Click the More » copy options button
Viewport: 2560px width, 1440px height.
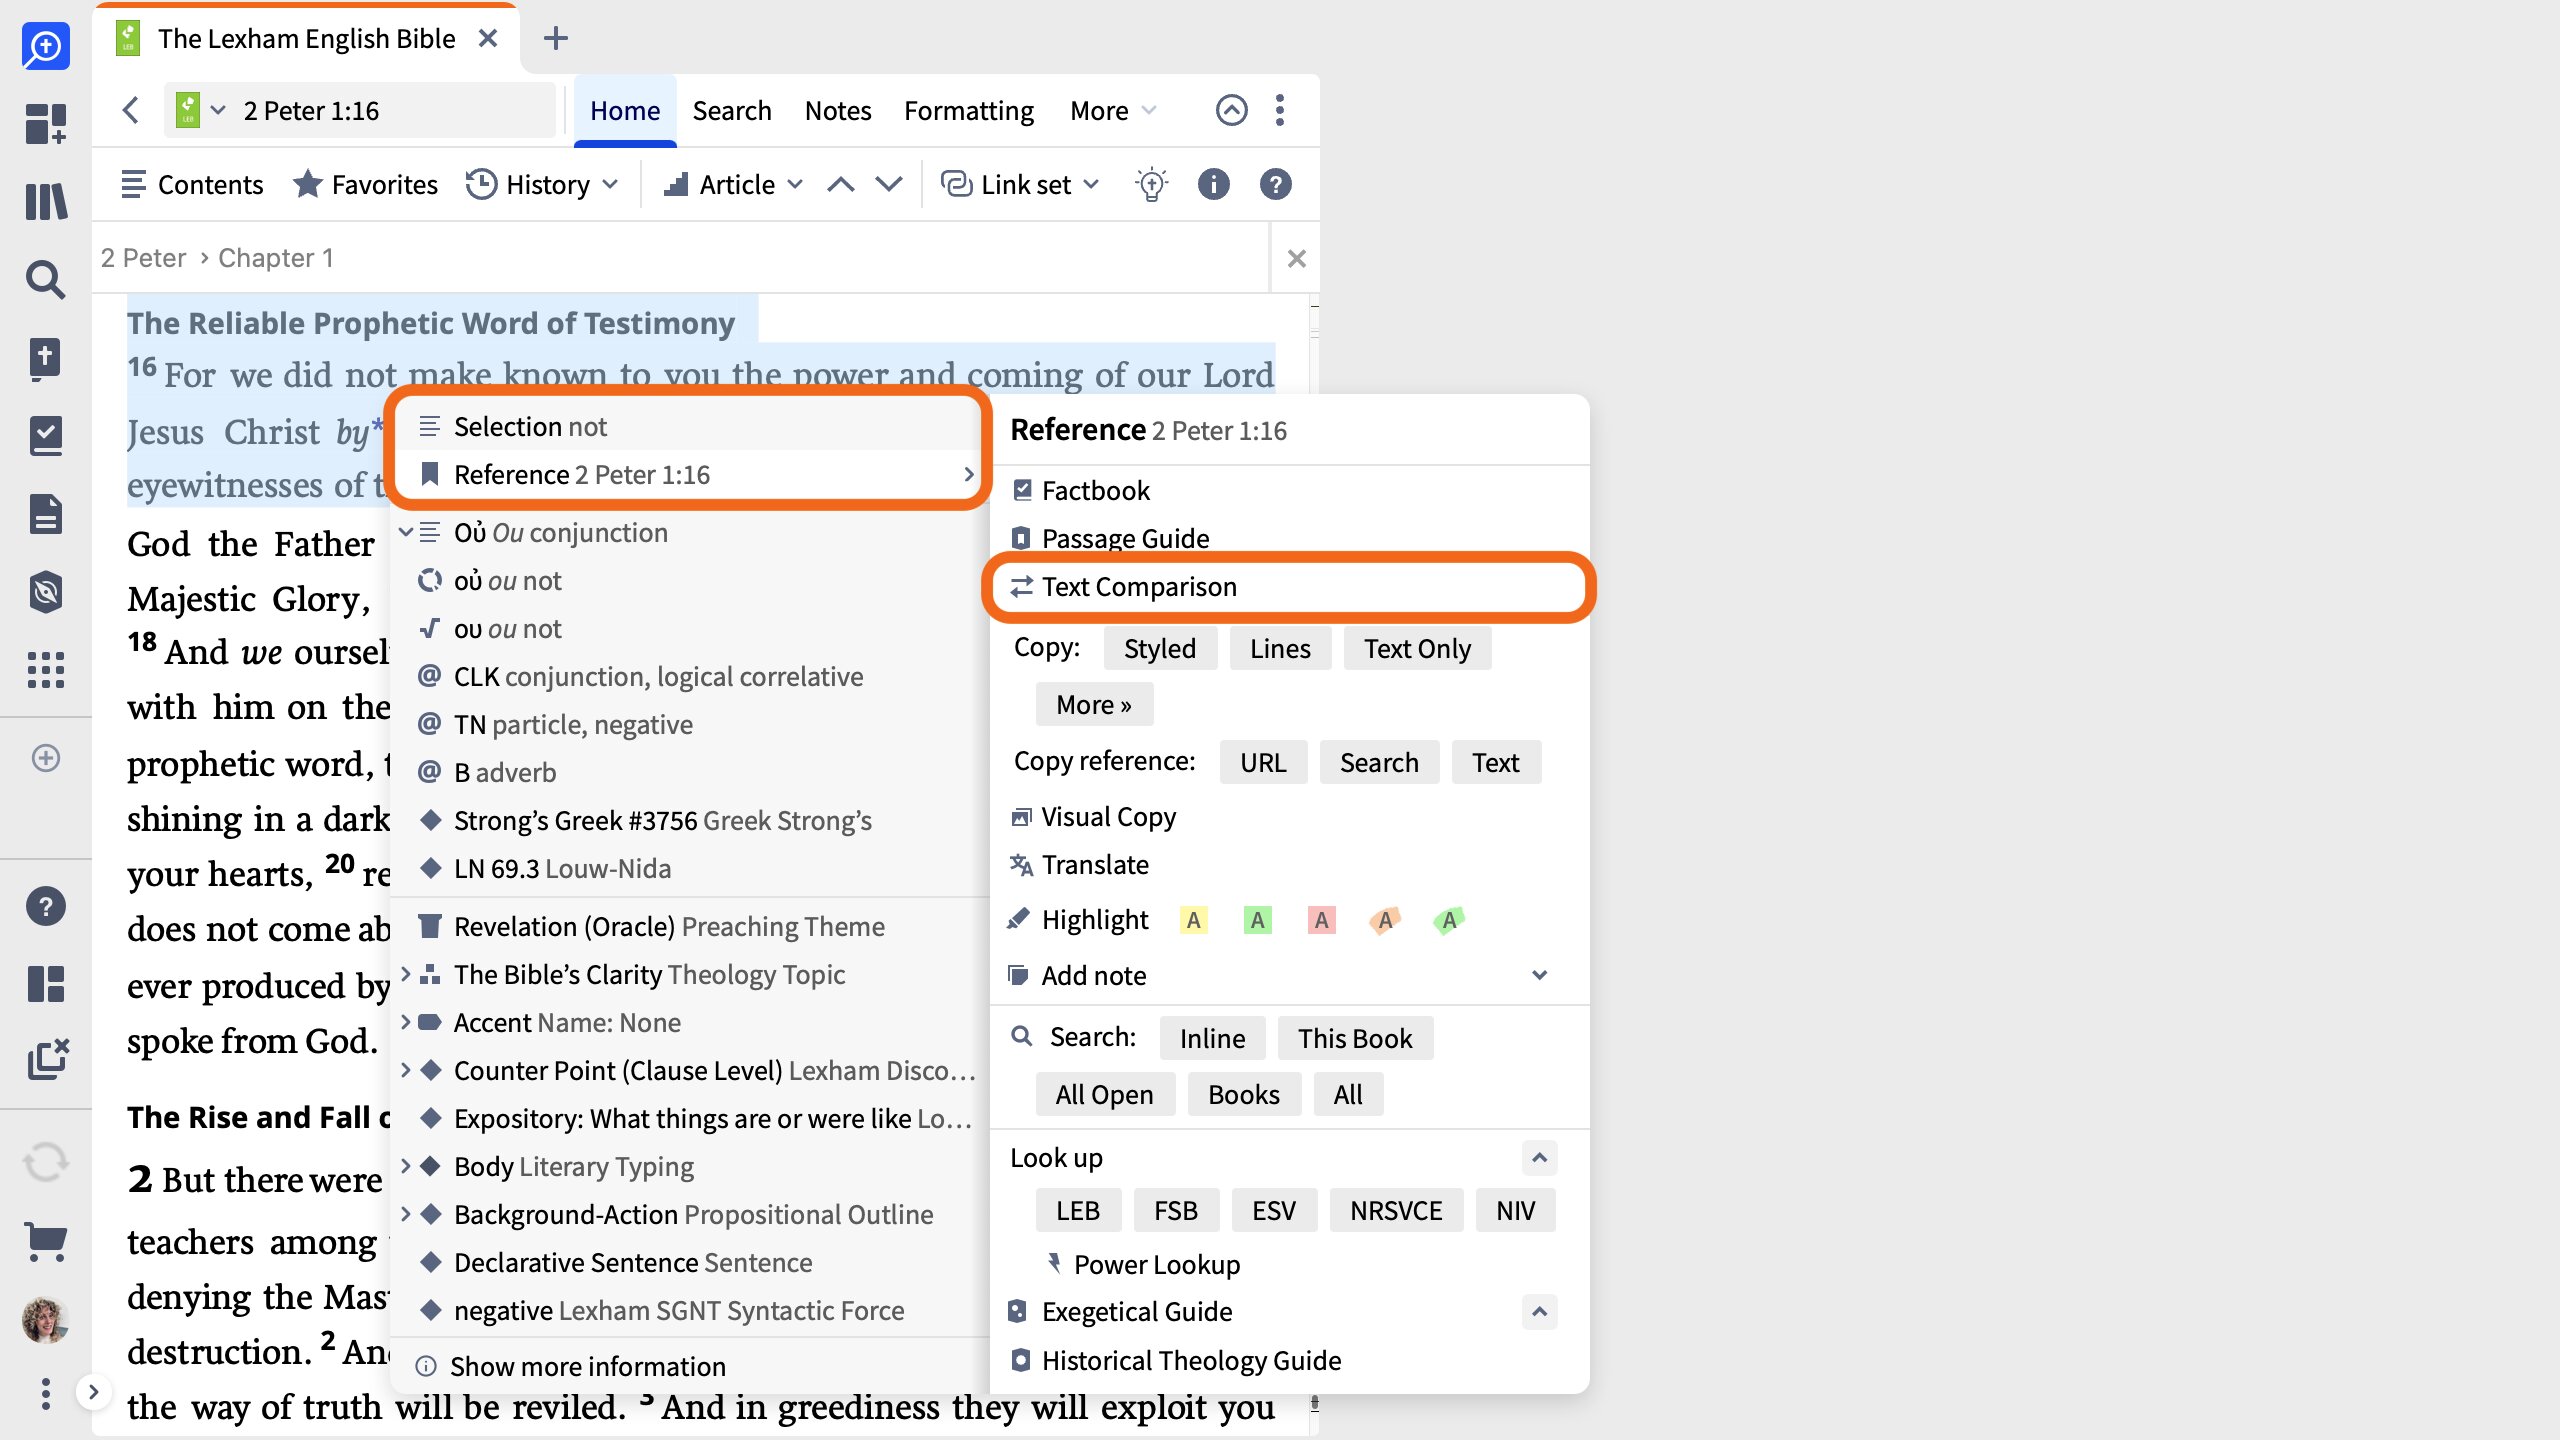click(1094, 704)
